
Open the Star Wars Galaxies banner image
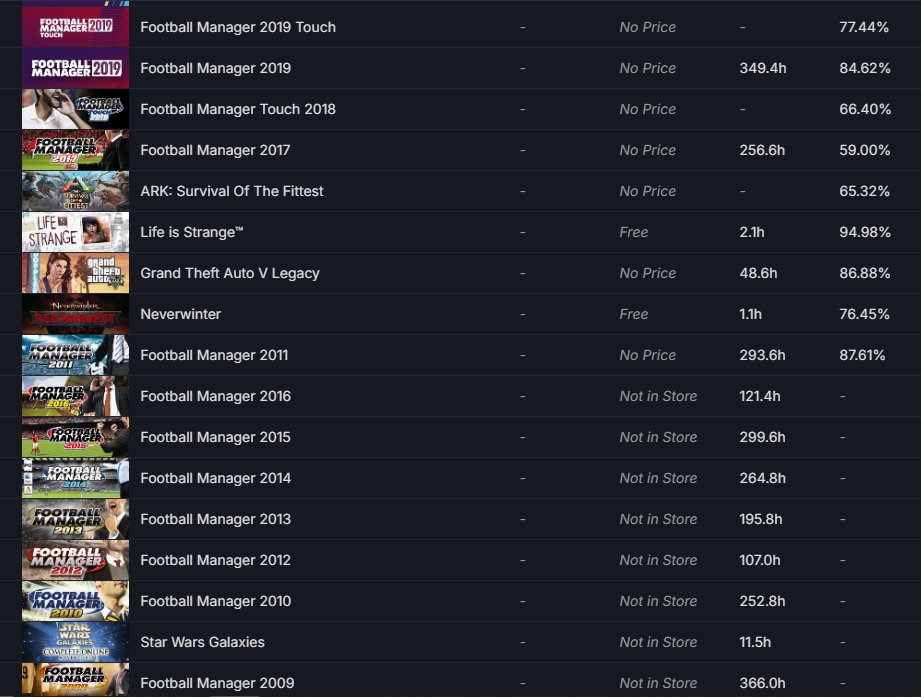coord(75,642)
